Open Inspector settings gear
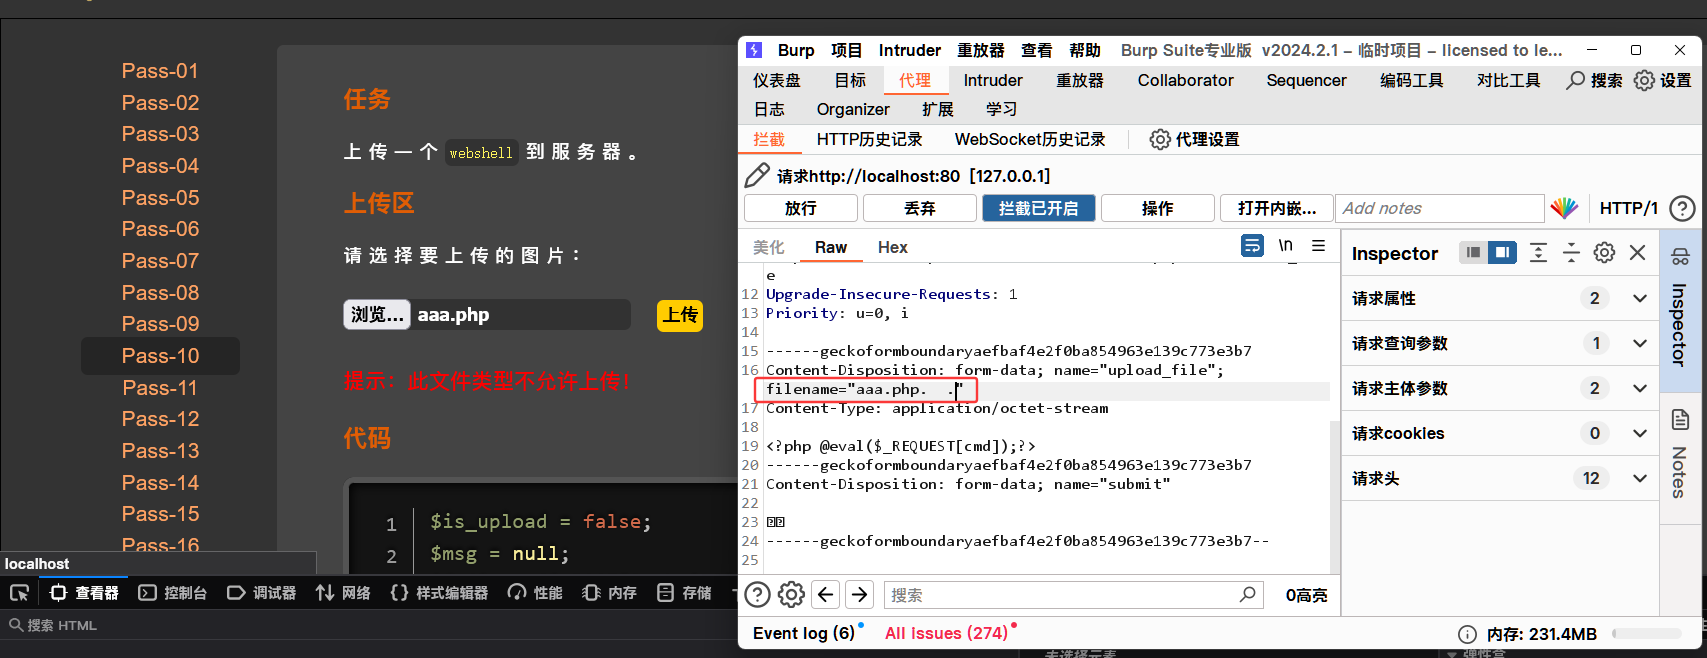The width and height of the screenshot is (1707, 658). (1604, 253)
